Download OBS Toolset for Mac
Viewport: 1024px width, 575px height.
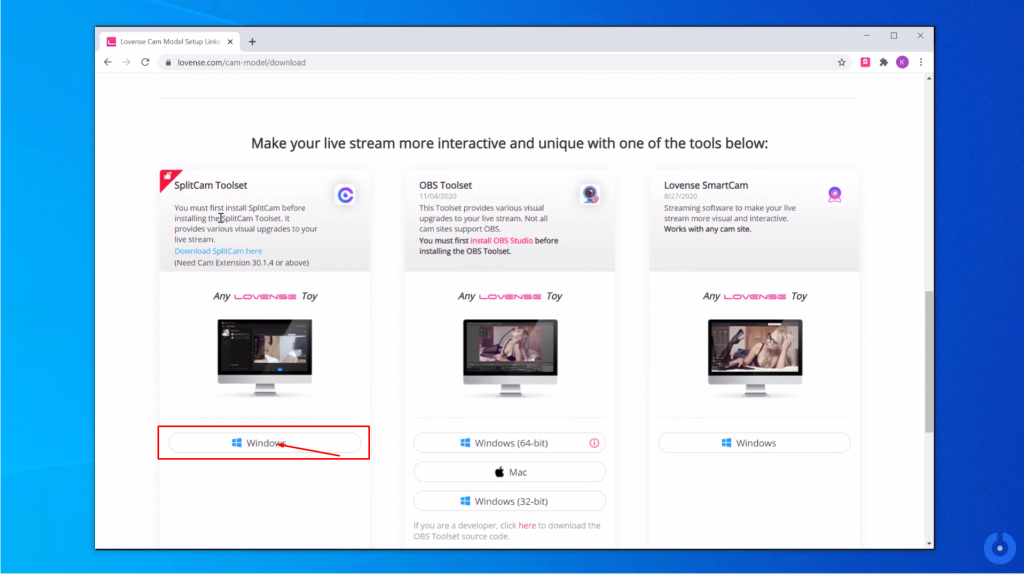coord(509,472)
